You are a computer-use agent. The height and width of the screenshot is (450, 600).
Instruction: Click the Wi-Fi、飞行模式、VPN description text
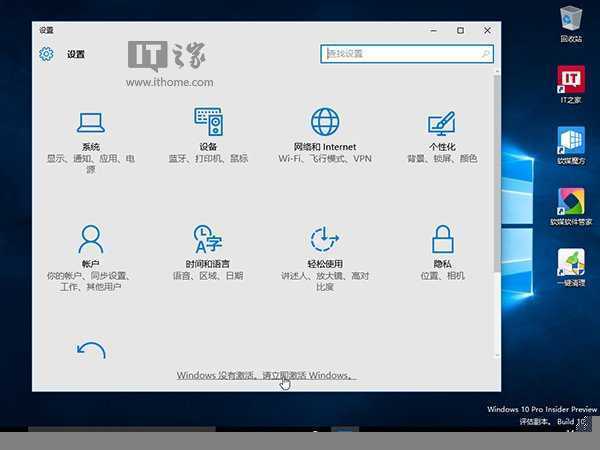point(325,158)
